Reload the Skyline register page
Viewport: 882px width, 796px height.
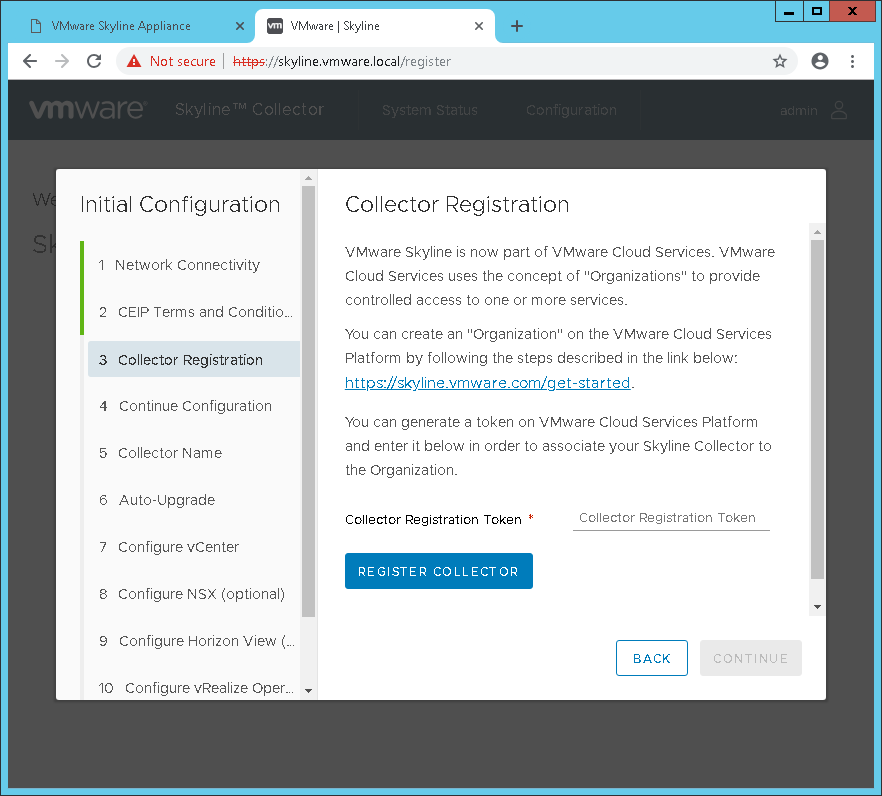click(94, 61)
